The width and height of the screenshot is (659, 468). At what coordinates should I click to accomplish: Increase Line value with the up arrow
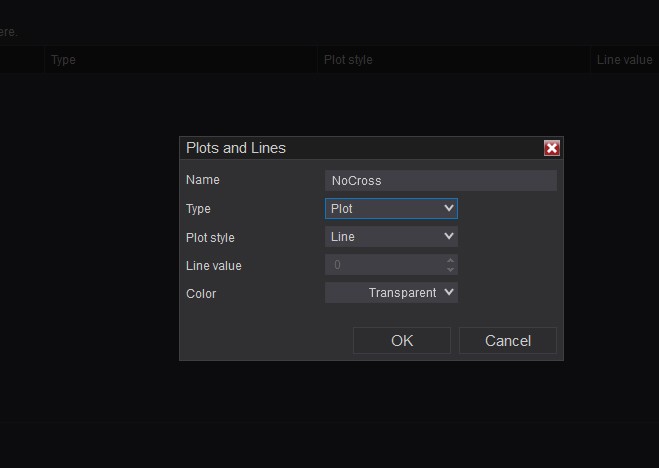[x=451, y=260]
